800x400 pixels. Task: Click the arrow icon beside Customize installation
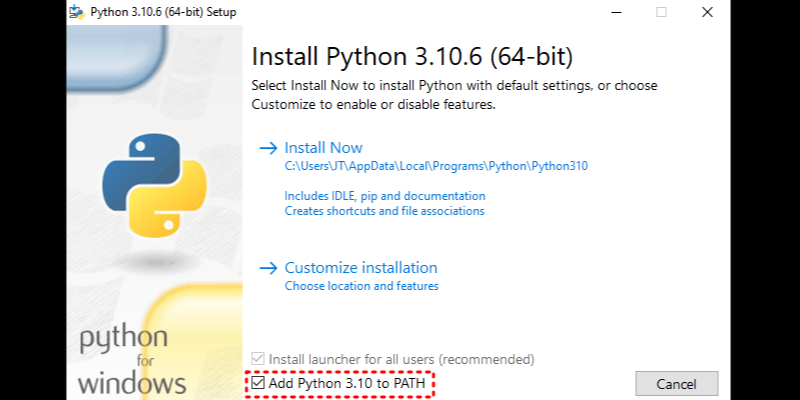267,268
